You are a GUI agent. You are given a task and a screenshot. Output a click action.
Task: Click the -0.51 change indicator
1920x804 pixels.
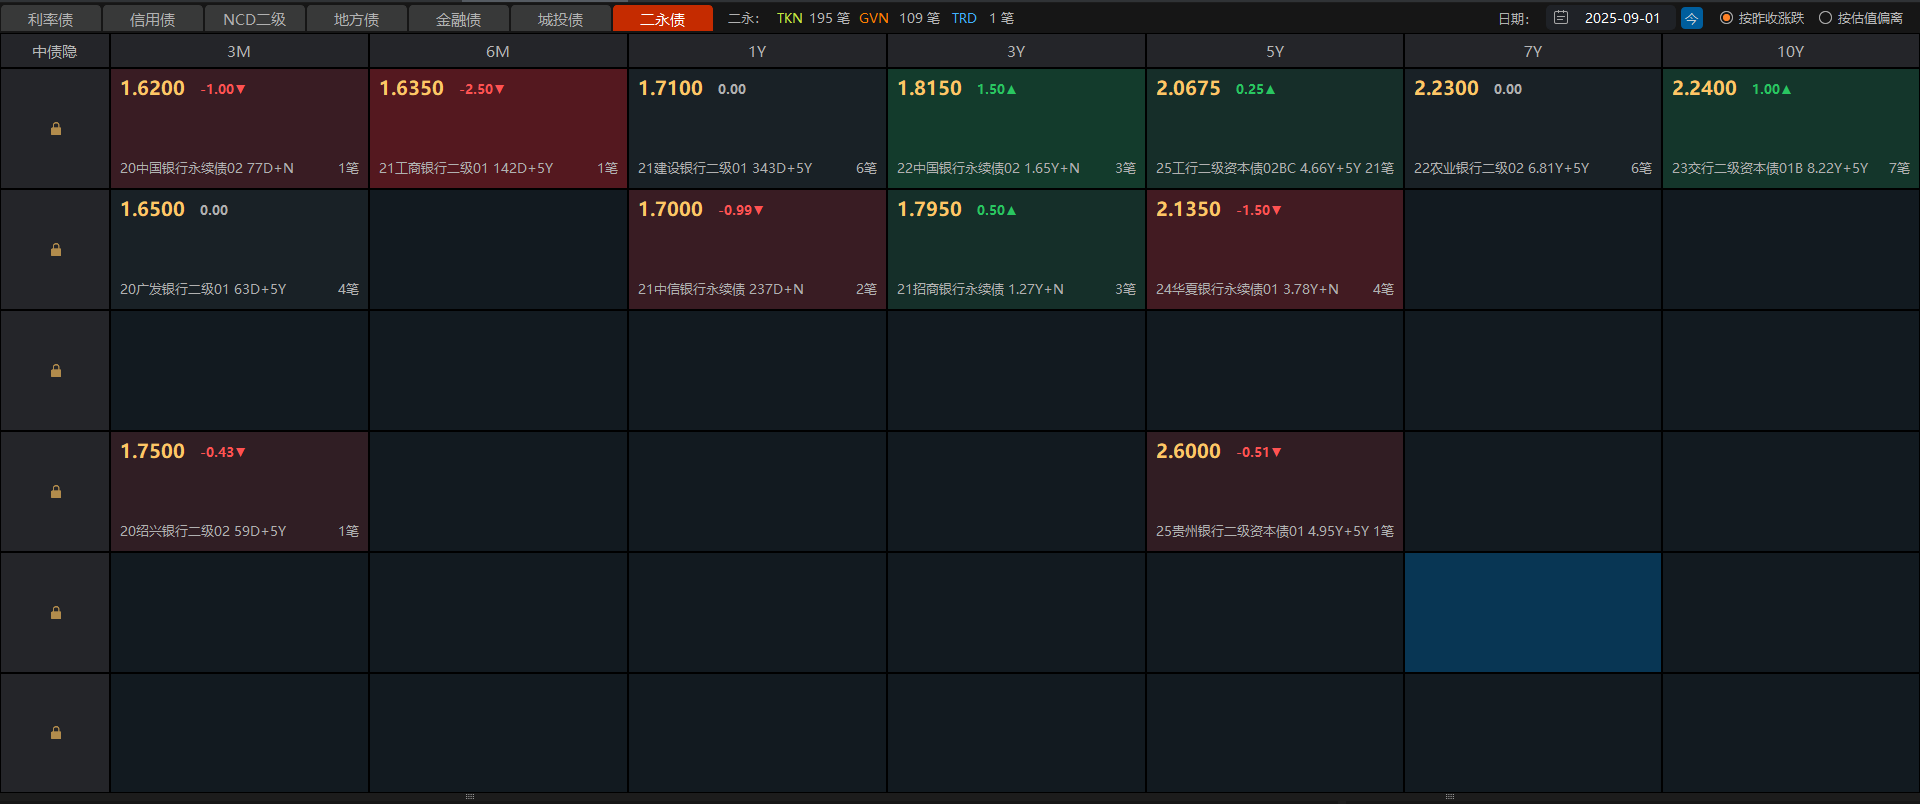tap(1259, 452)
